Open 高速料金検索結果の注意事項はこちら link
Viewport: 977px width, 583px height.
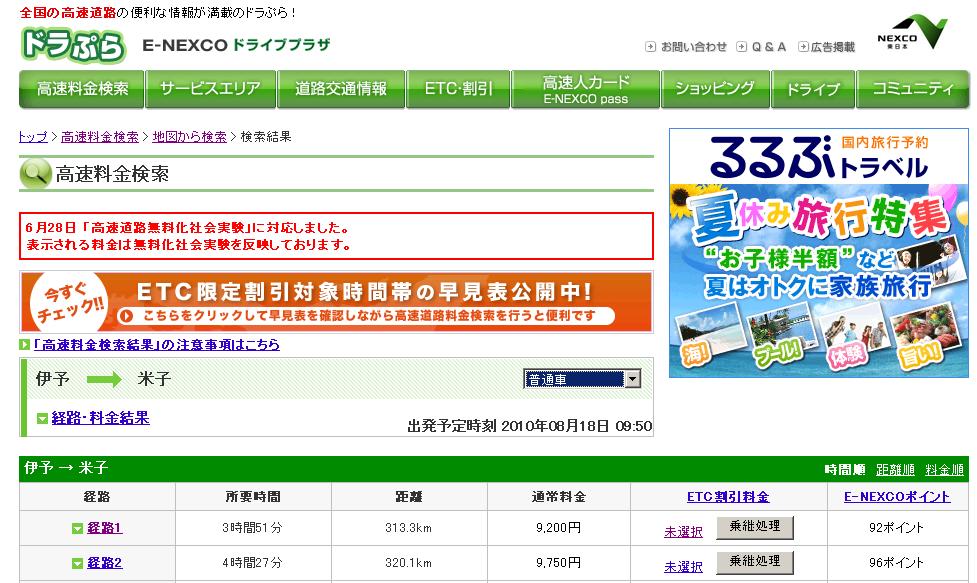coord(156,344)
